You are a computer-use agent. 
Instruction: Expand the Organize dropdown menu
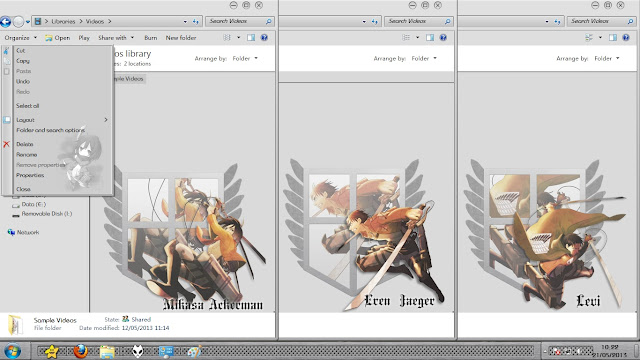coord(20,38)
